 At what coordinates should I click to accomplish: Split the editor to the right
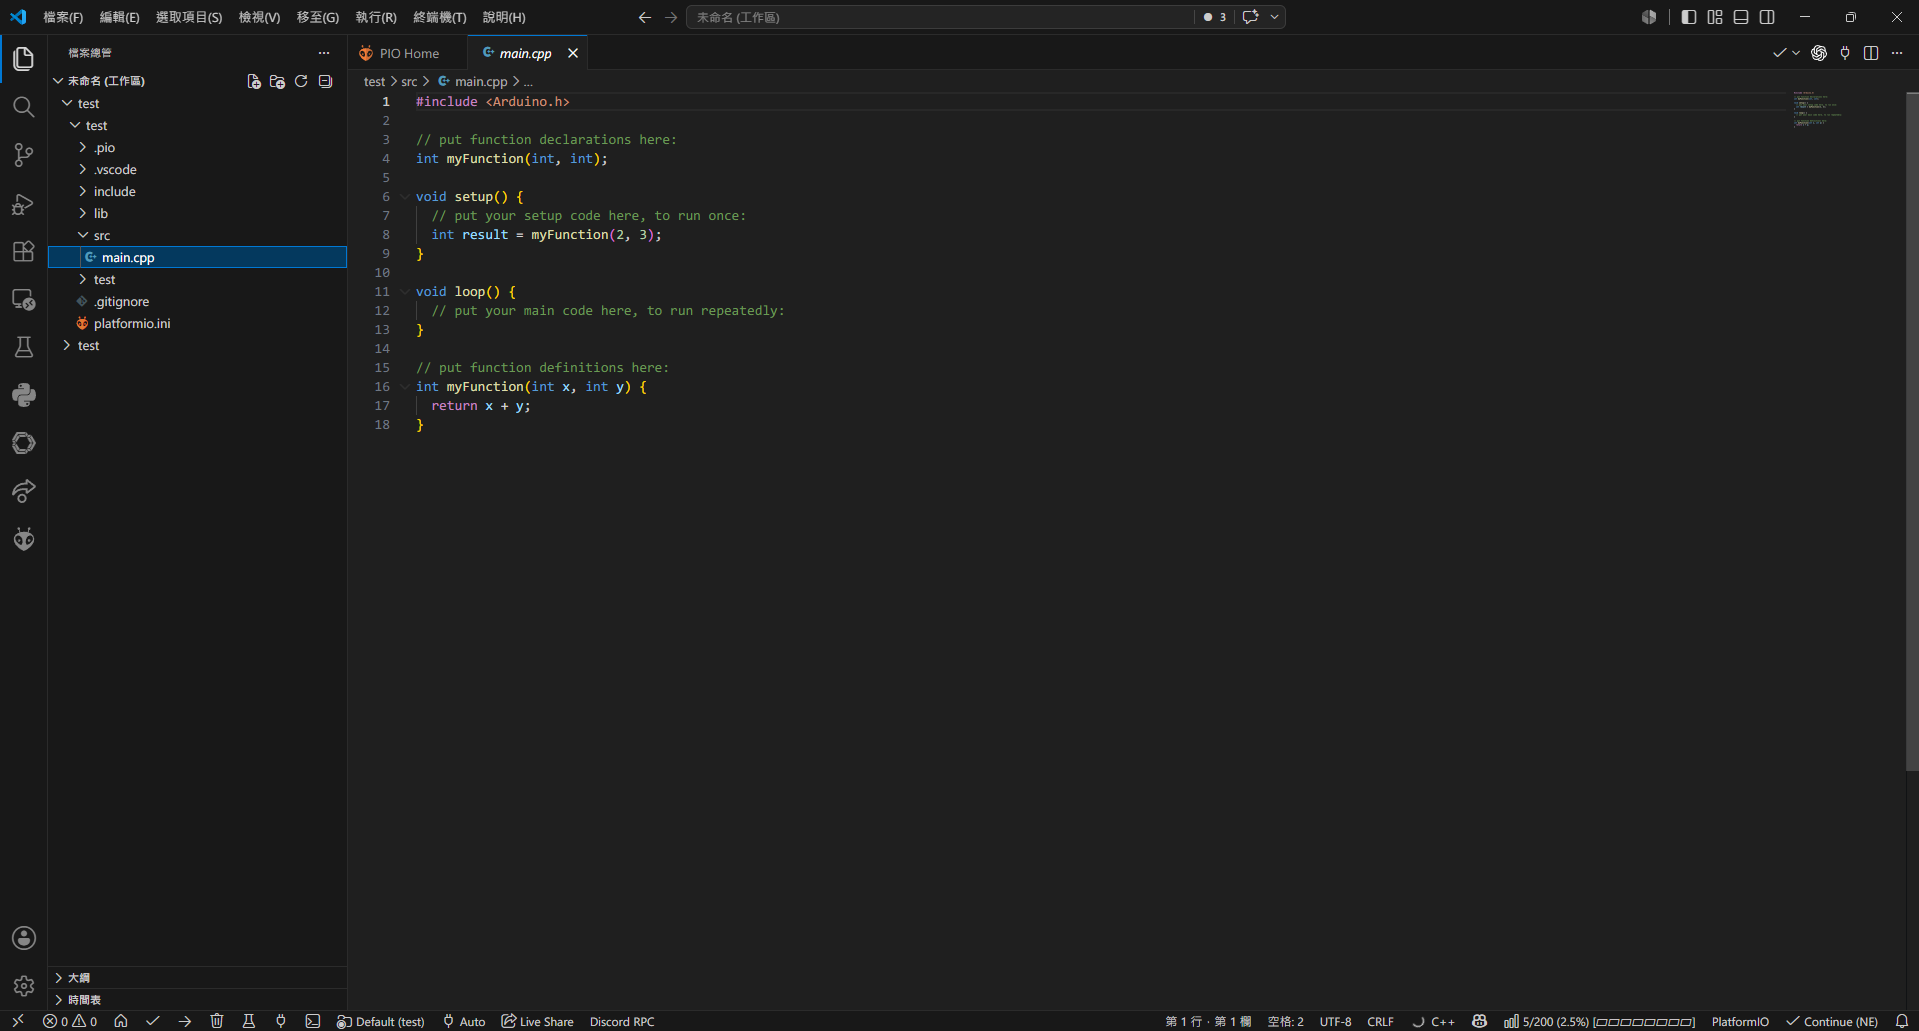[1871, 53]
